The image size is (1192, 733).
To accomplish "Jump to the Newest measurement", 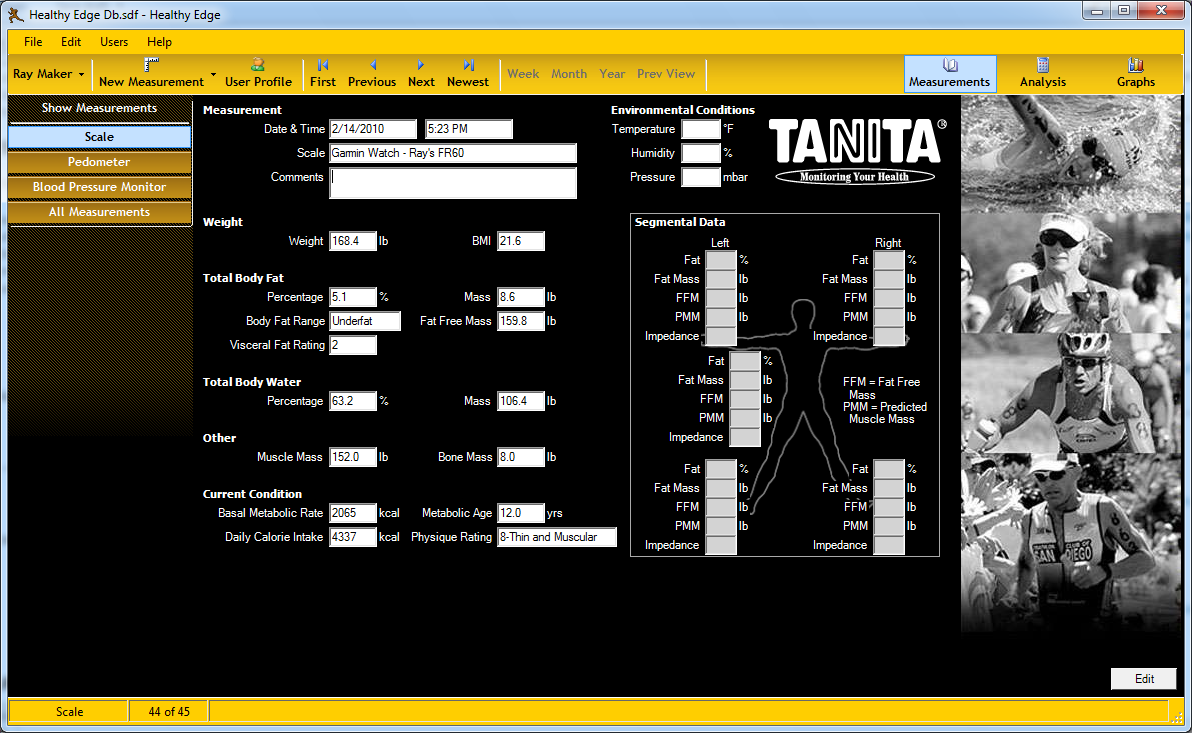I will tap(468, 74).
